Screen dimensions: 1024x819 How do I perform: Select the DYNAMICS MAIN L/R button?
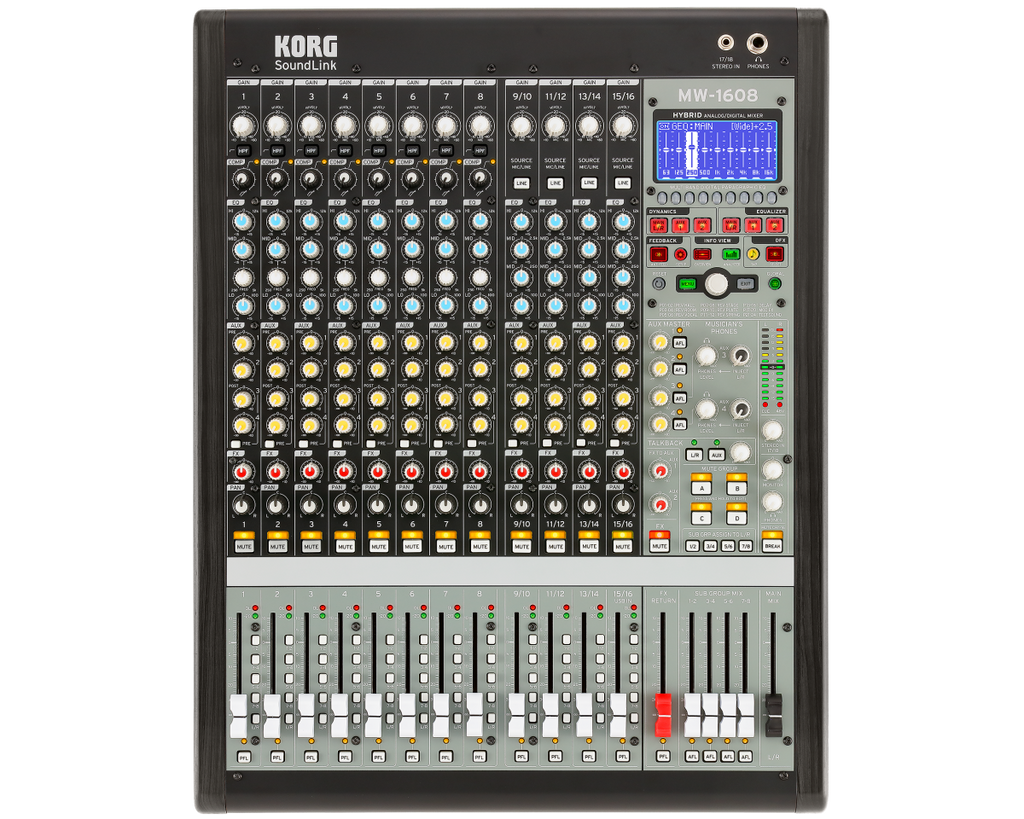(x=658, y=225)
